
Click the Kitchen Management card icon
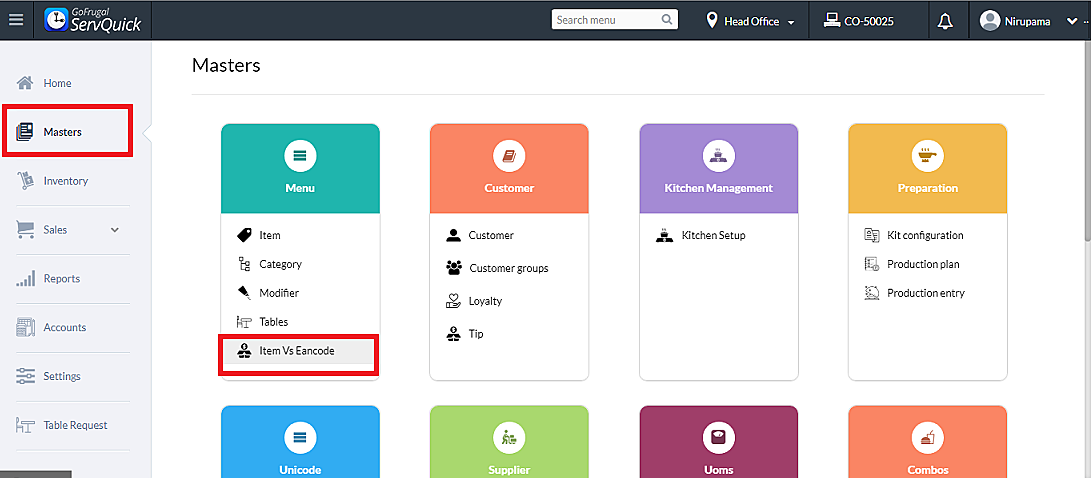click(x=719, y=156)
